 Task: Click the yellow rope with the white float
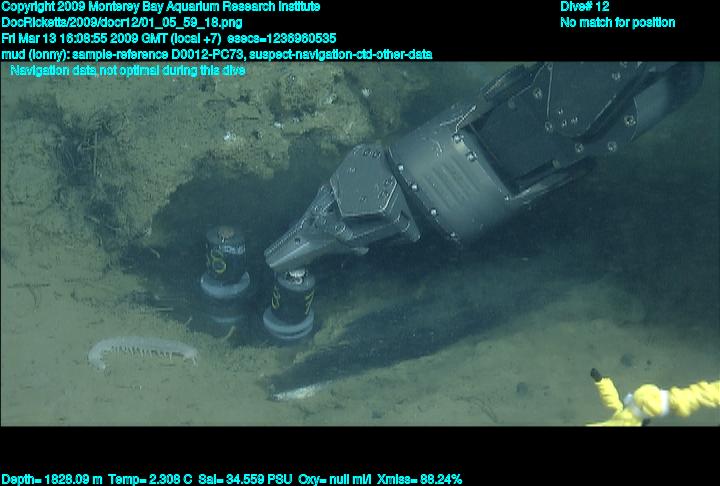point(654,399)
